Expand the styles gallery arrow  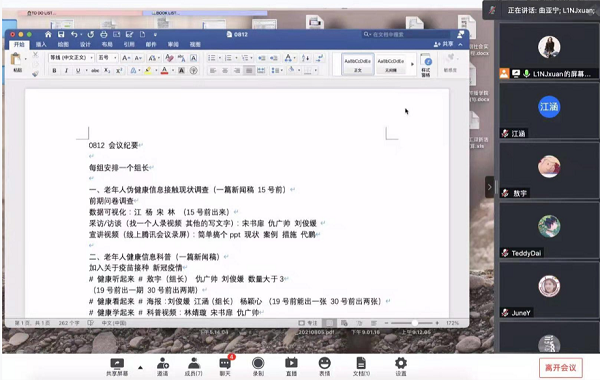[412, 64]
